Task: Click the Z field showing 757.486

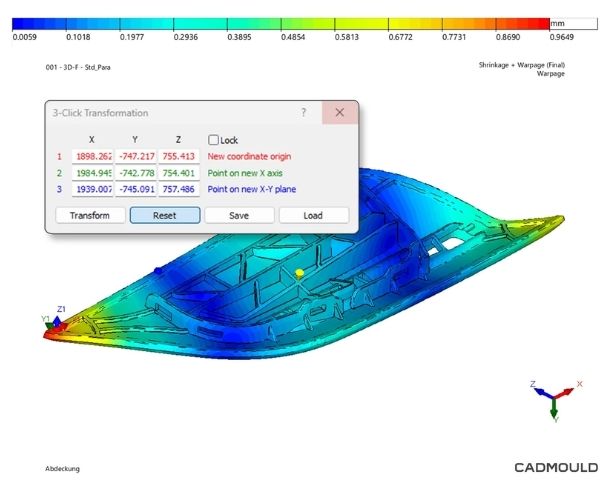Action: click(179, 189)
